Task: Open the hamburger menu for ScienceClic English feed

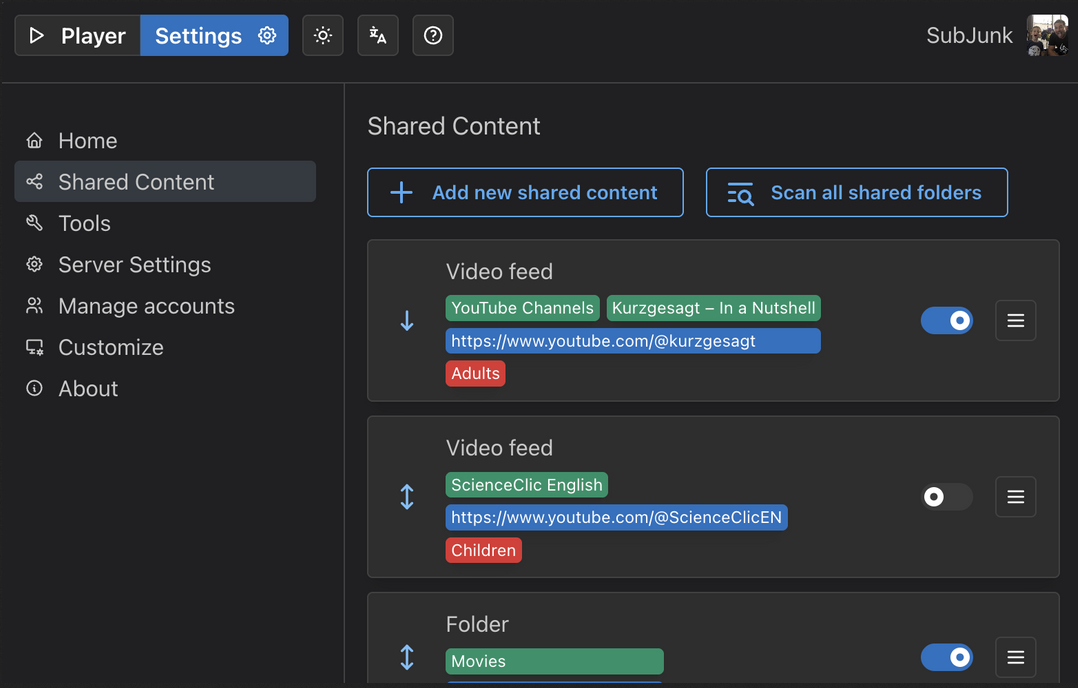Action: [1015, 497]
